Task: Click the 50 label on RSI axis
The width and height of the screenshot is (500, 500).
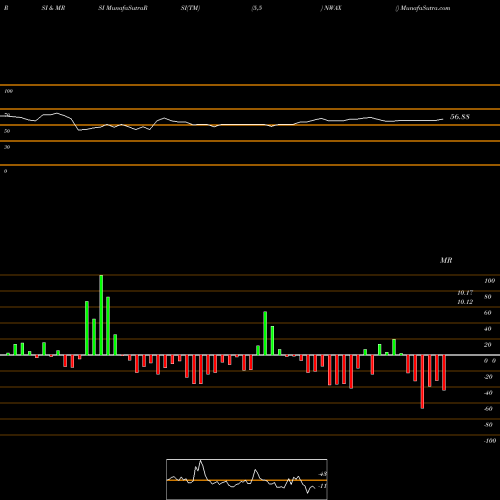Action: point(7,131)
